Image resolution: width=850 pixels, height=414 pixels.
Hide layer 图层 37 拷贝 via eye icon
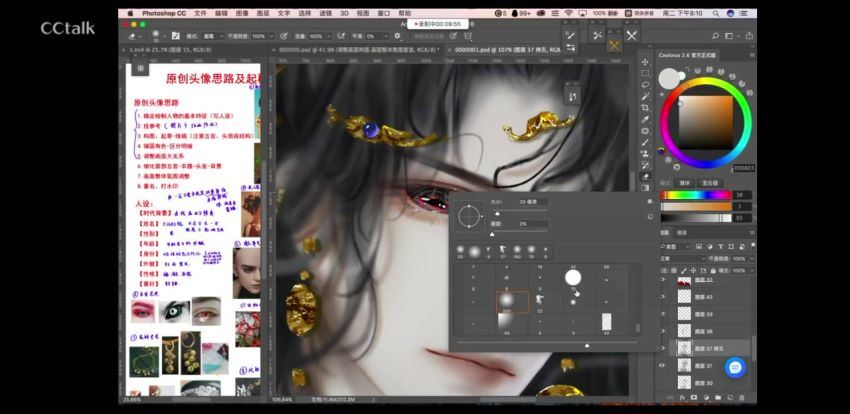click(662, 348)
